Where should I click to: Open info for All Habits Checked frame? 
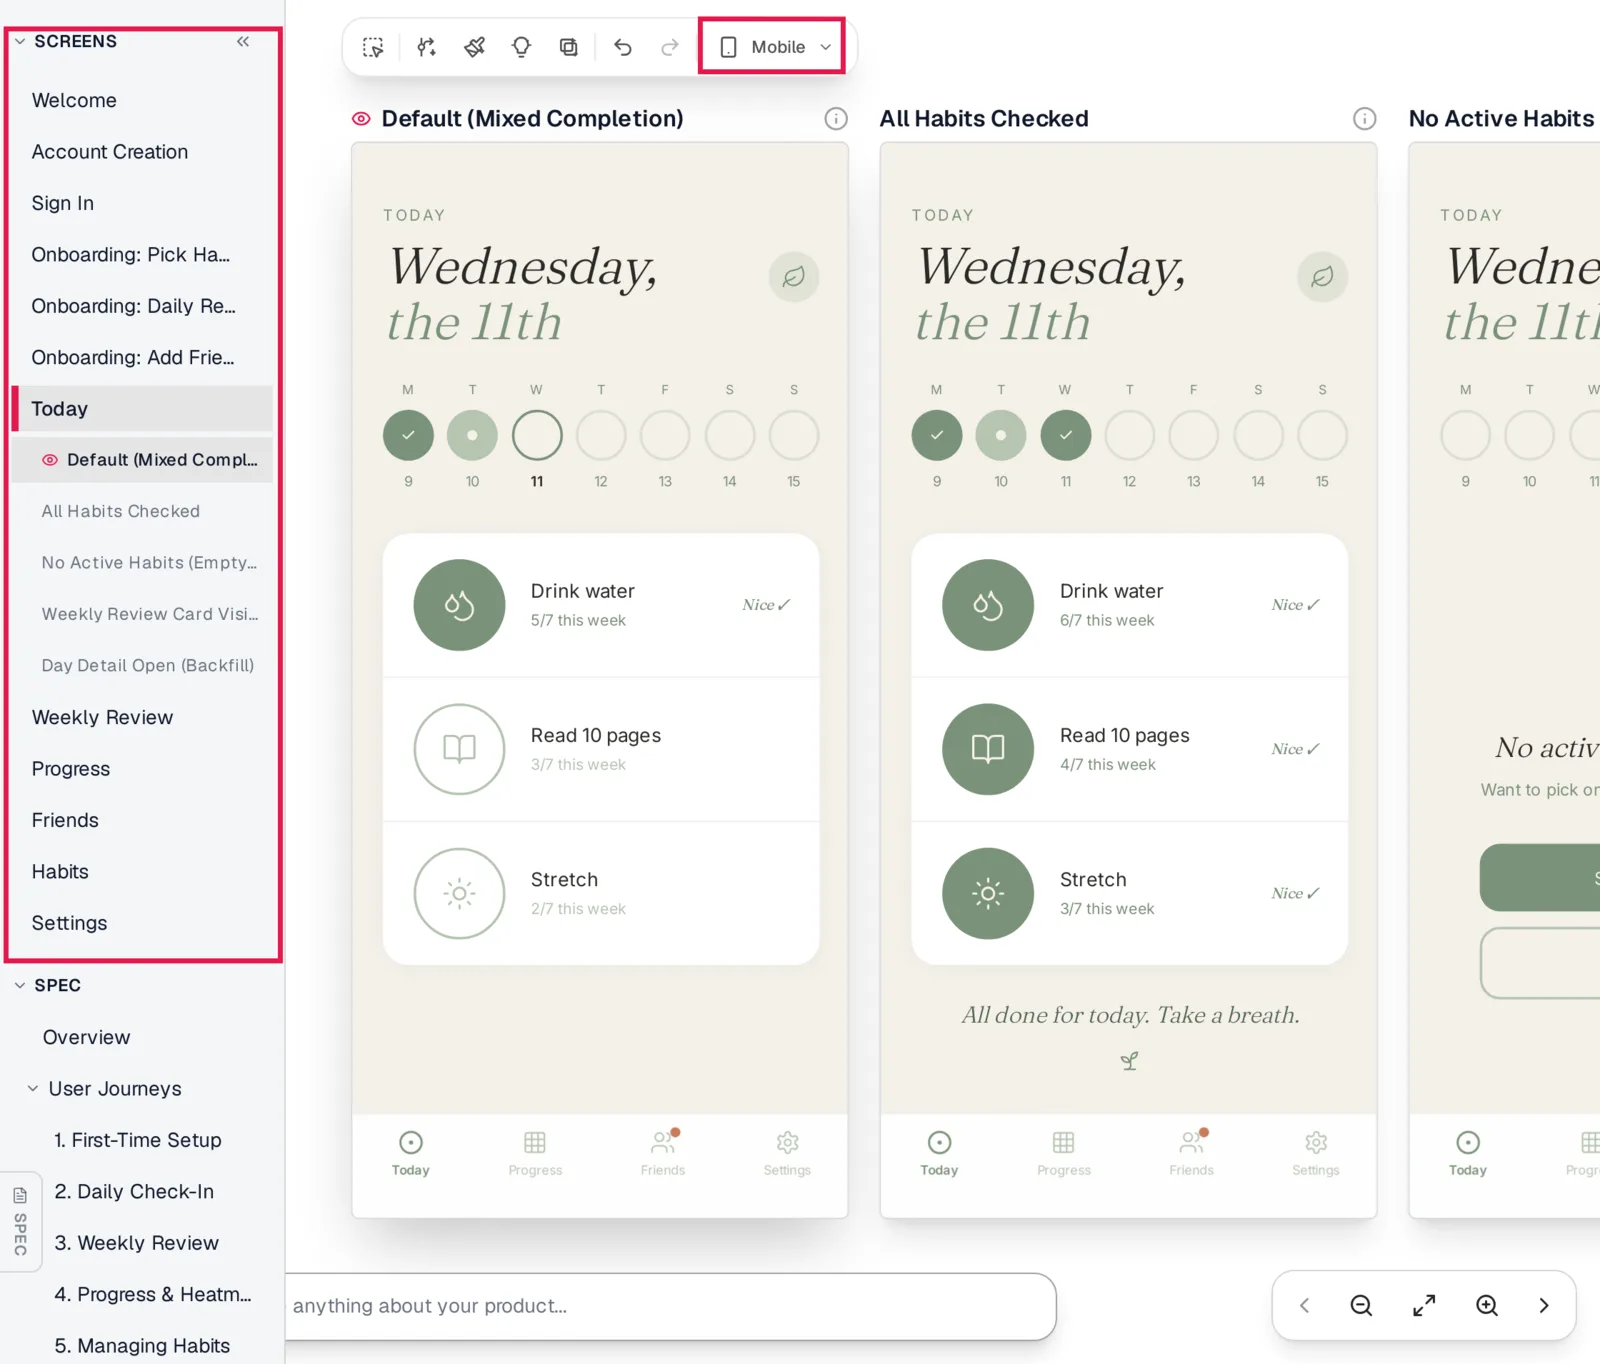coord(1364,119)
